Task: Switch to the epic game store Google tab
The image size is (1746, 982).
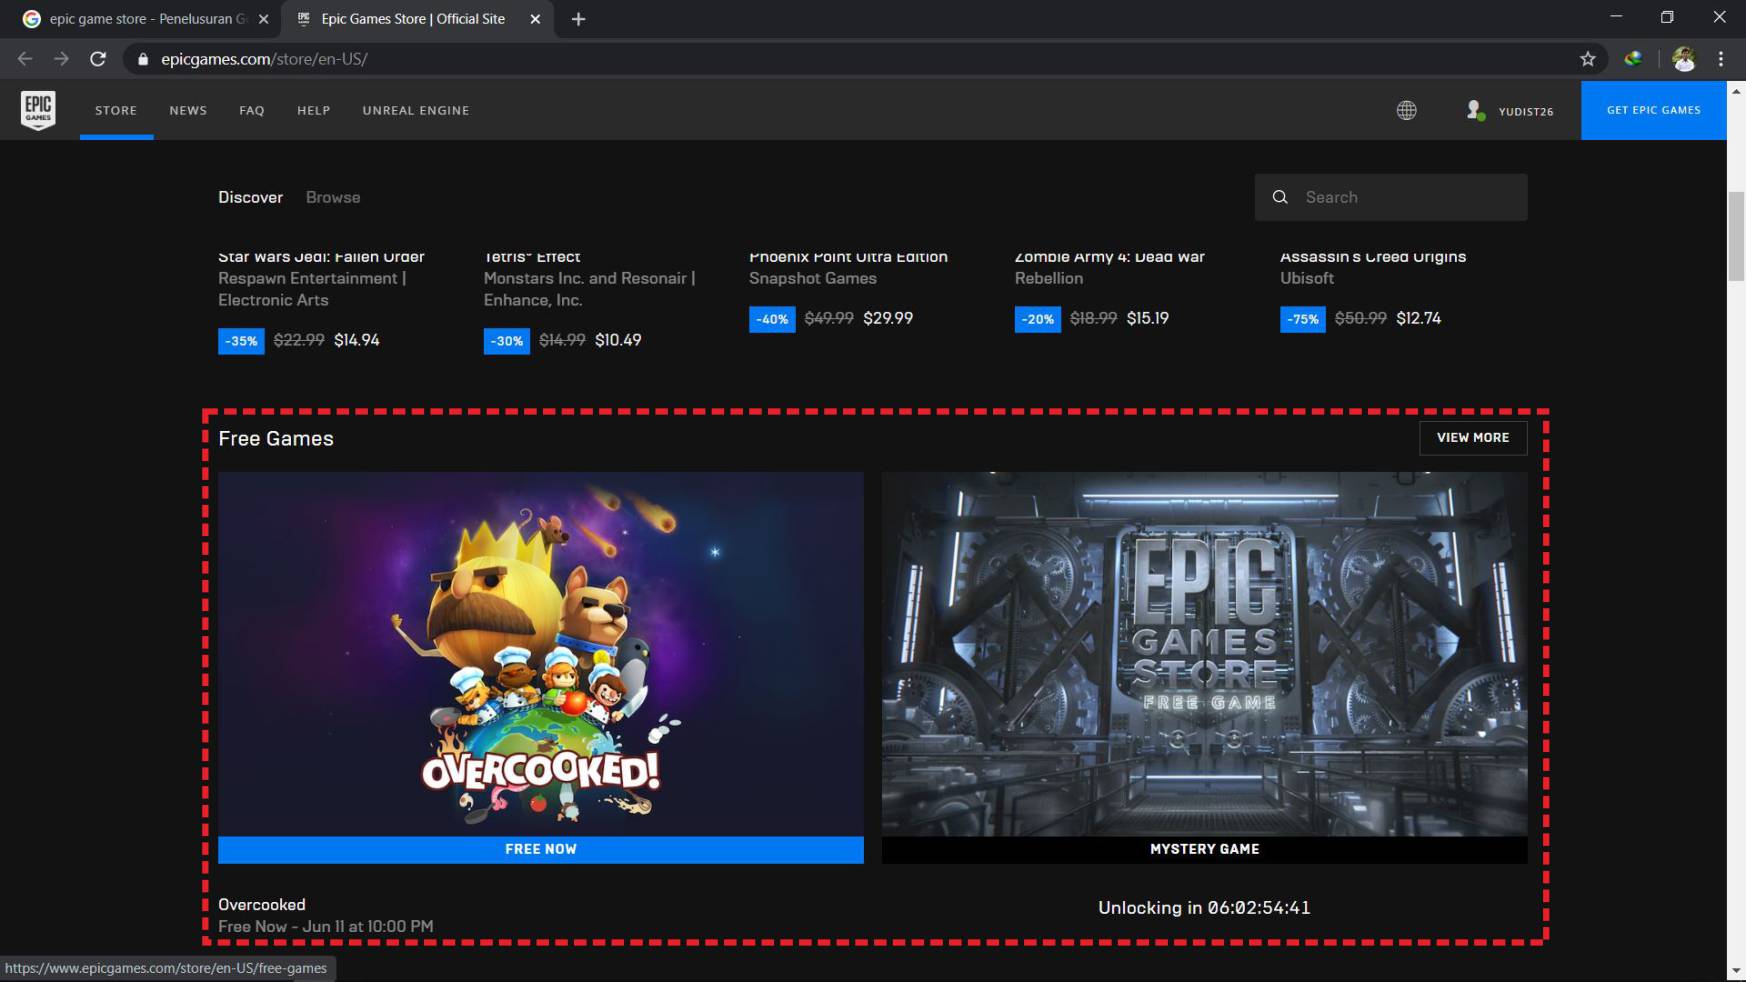Action: point(140,19)
